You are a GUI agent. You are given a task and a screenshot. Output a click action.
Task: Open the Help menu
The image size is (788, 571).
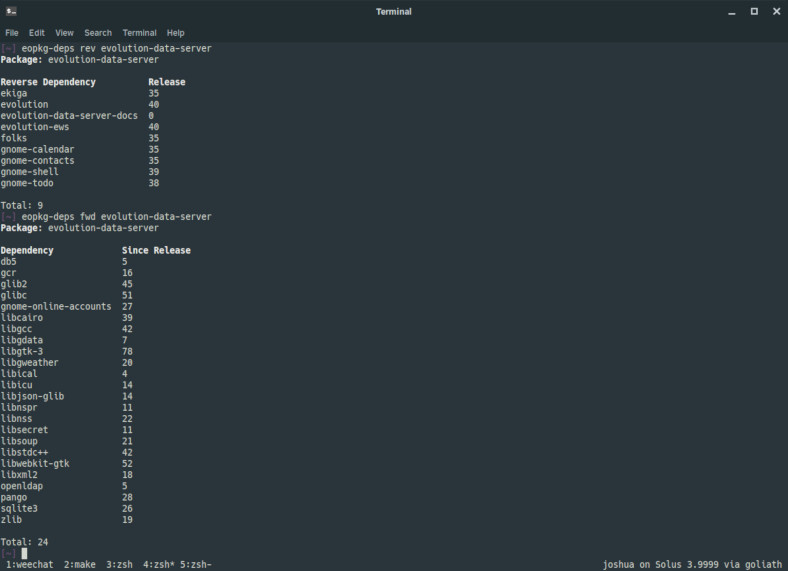(x=176, y=33)
